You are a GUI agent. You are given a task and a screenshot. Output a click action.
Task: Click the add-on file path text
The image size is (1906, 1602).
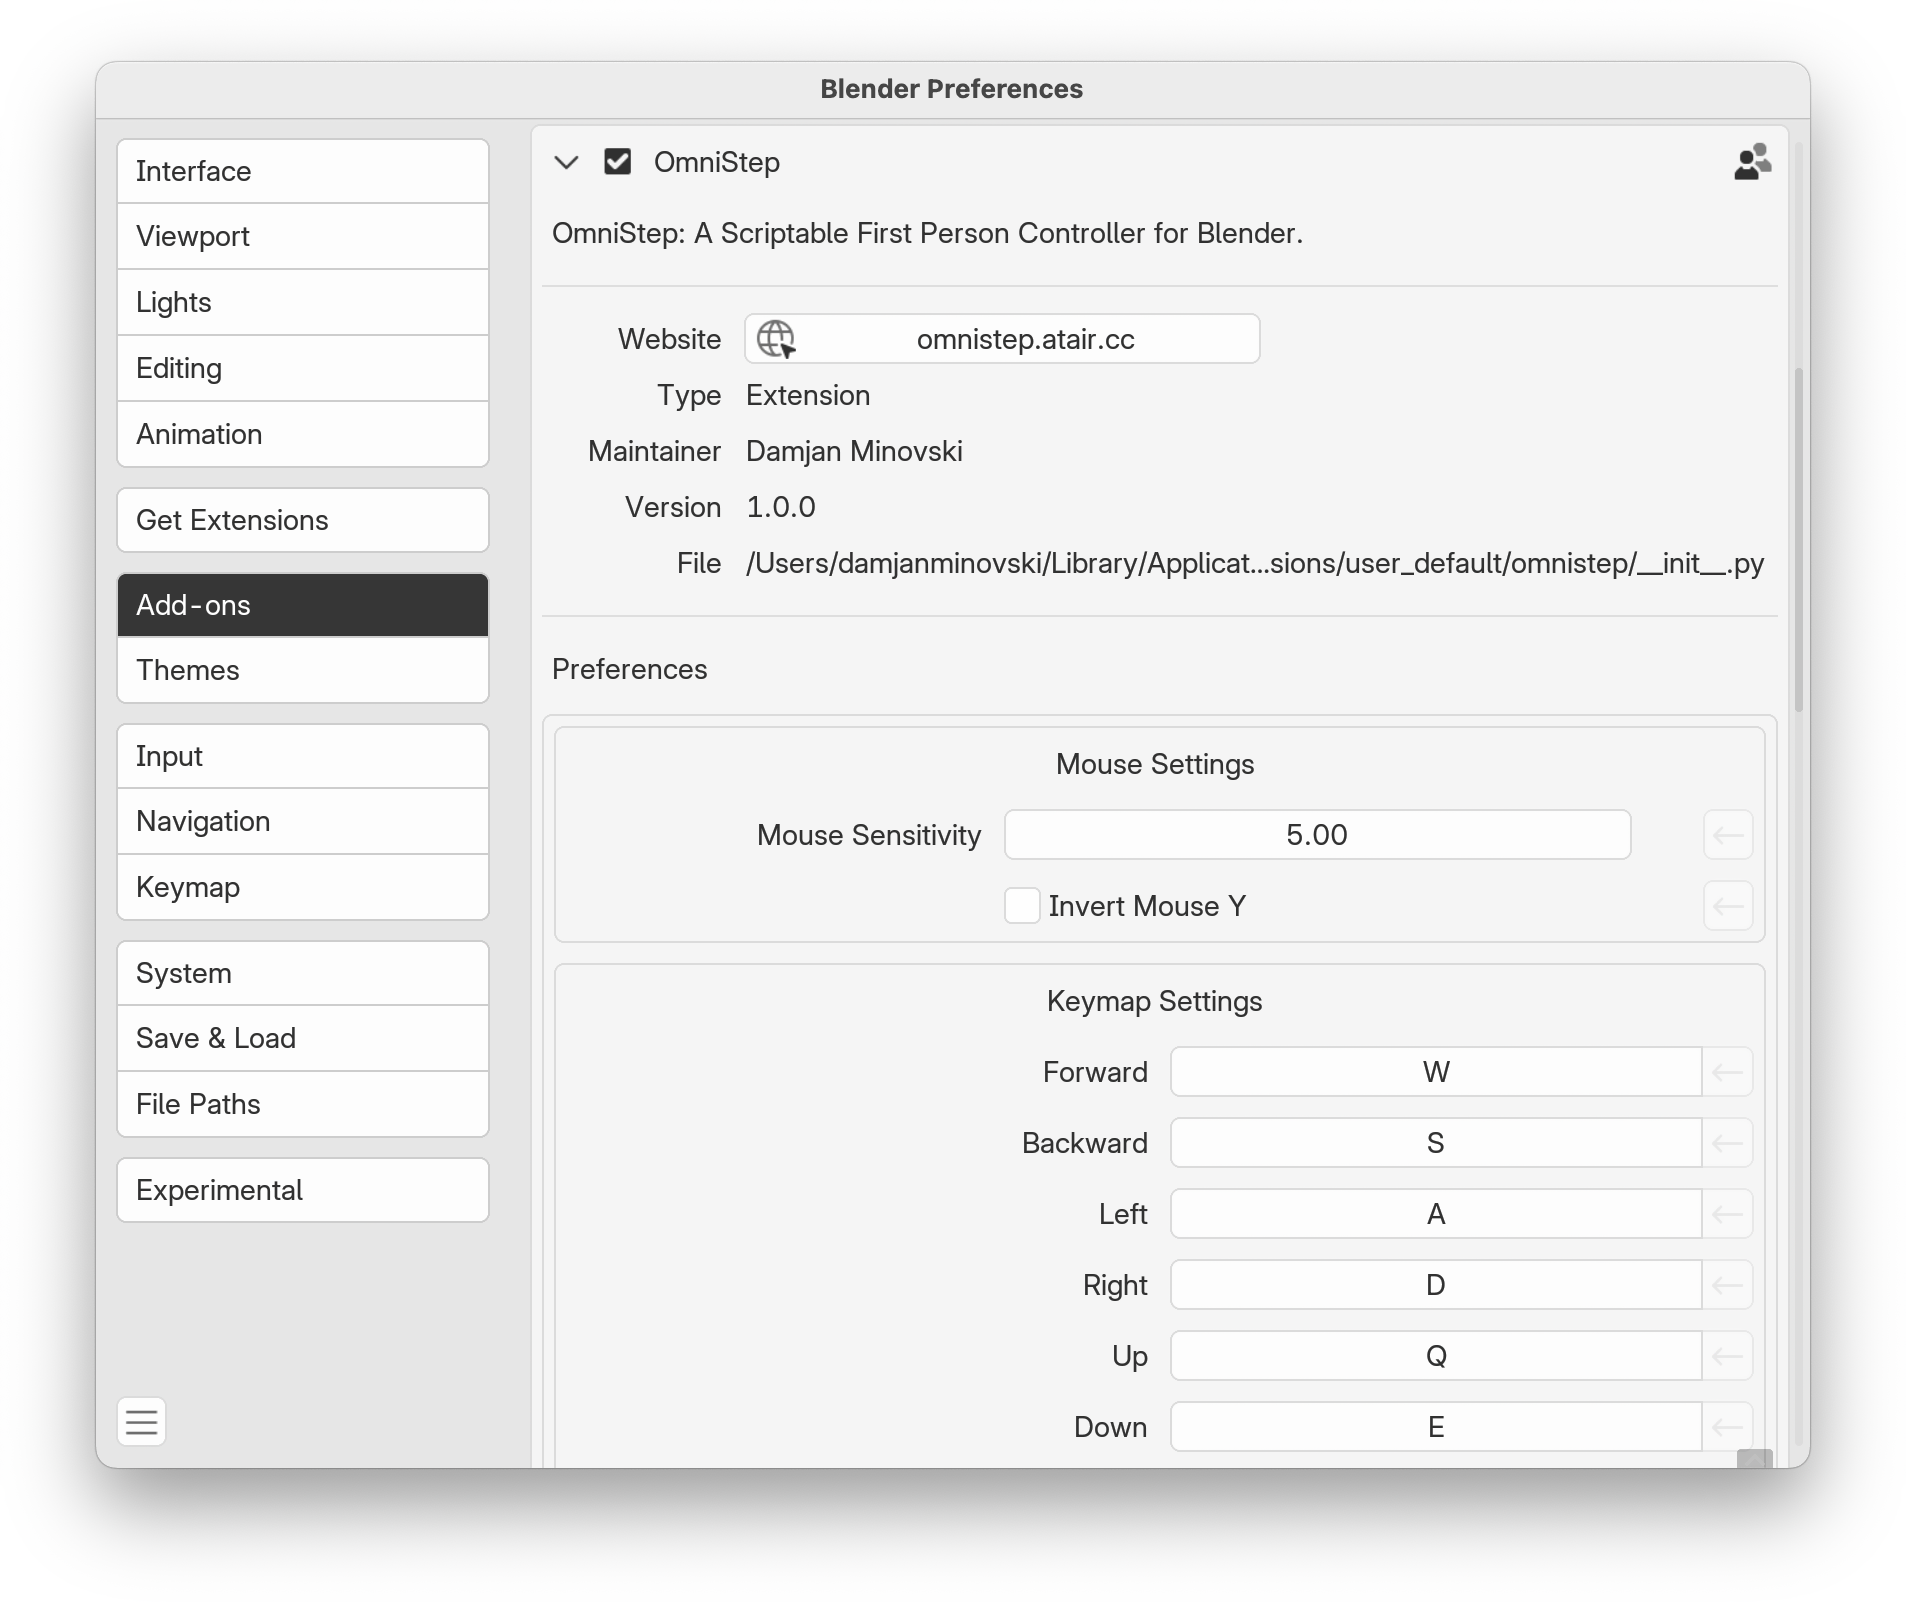coord(1255,563)
